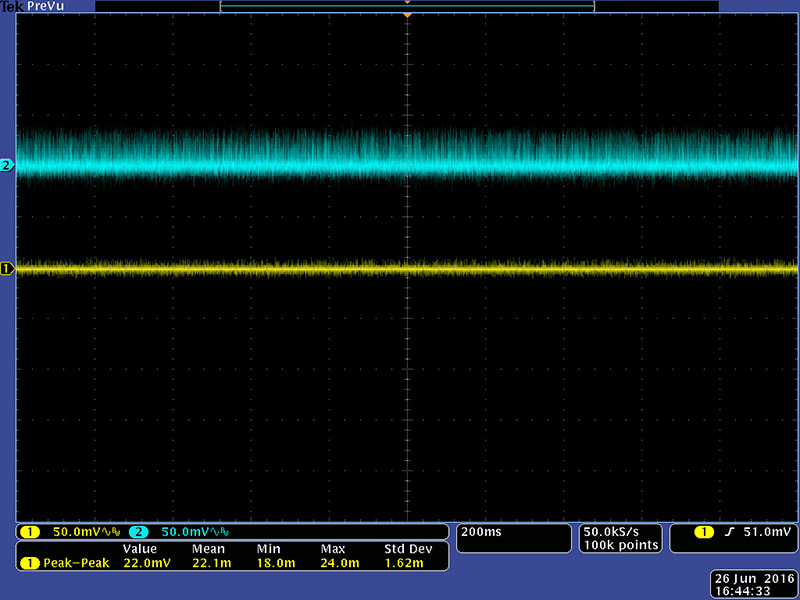Select the orange trigger position marker atop graticule
This screenshot has width=800, height=600.
pos(407,16)
